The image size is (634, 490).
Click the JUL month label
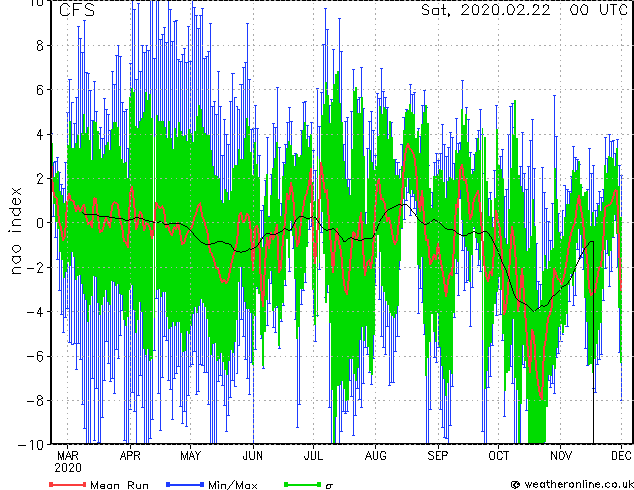[x=313, y=456]
